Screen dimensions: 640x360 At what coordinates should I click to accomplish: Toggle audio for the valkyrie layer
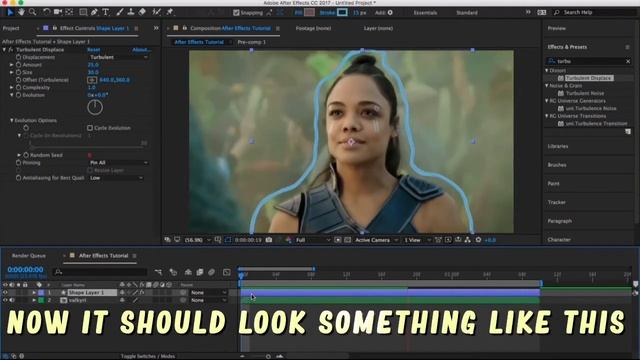[x=12, y=300]
